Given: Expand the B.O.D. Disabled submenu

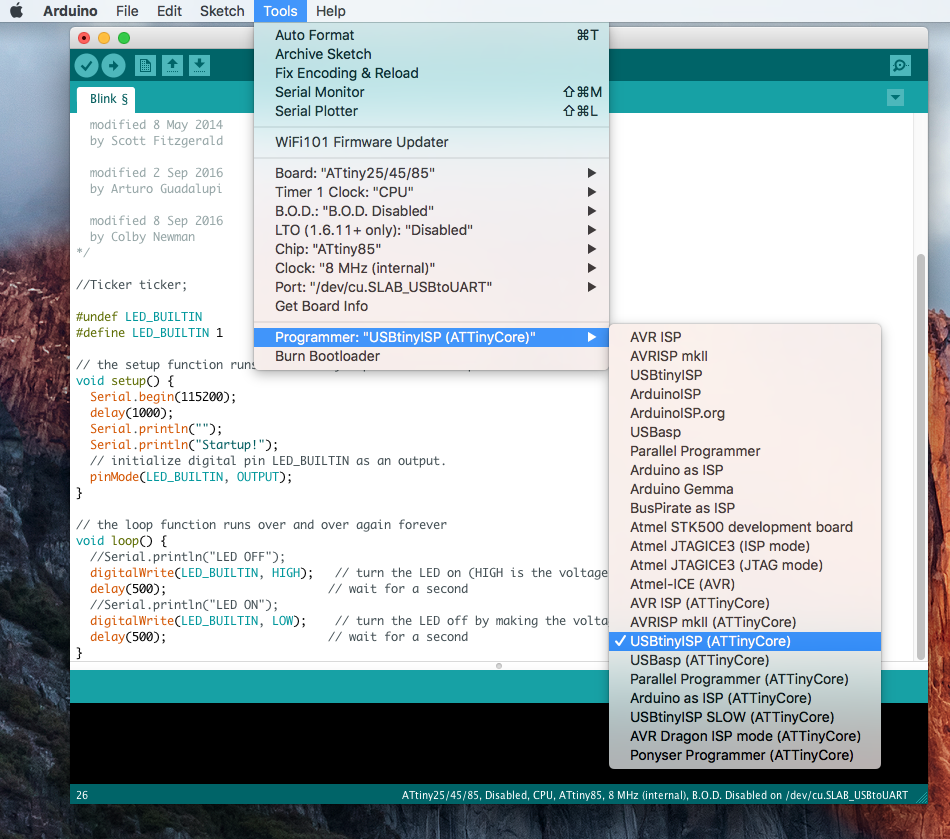Looking at the screenshot, I should 431,211.
